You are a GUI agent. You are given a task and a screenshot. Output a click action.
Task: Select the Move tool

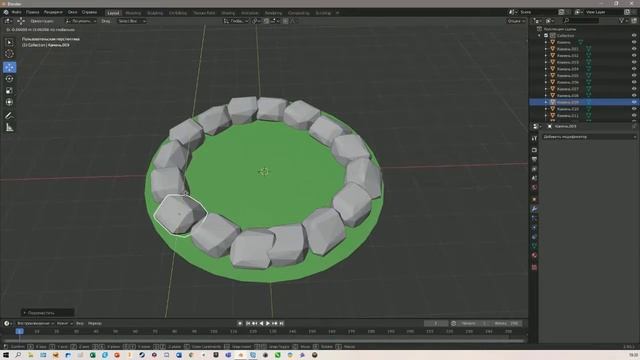tap(9, 67)
